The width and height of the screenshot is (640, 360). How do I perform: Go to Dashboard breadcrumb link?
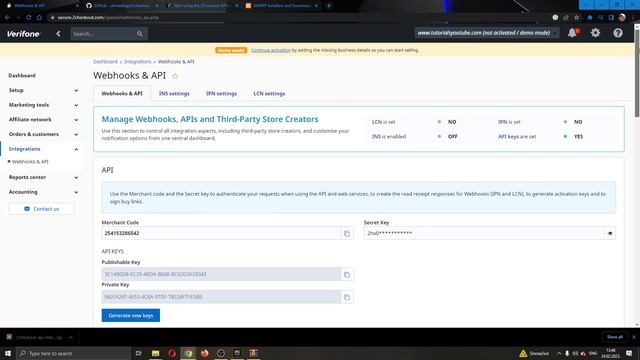click(x=105, y=62)
